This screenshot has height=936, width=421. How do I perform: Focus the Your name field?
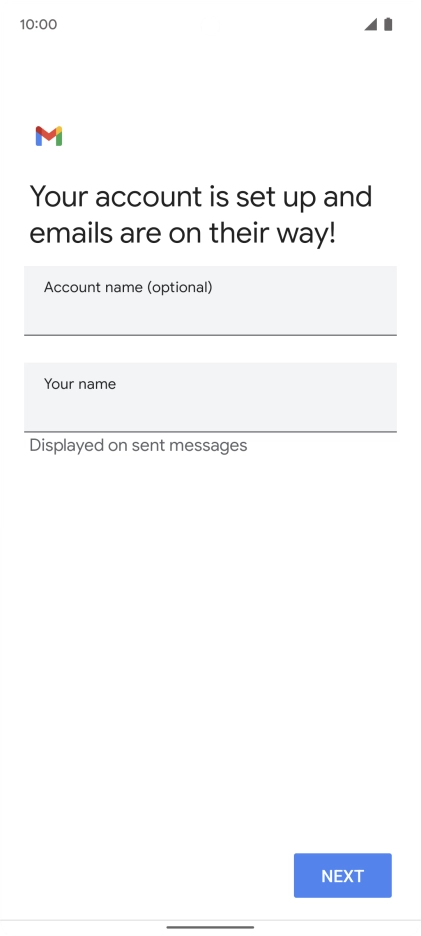210,398
